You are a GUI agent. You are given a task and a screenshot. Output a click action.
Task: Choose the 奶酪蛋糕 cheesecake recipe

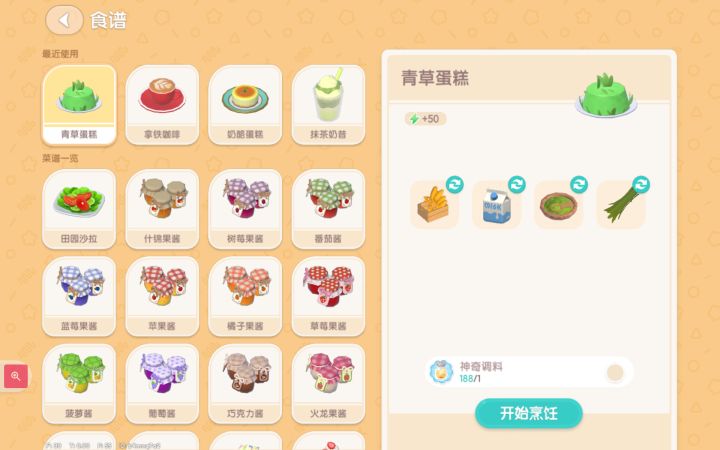(x=245, y=105)
